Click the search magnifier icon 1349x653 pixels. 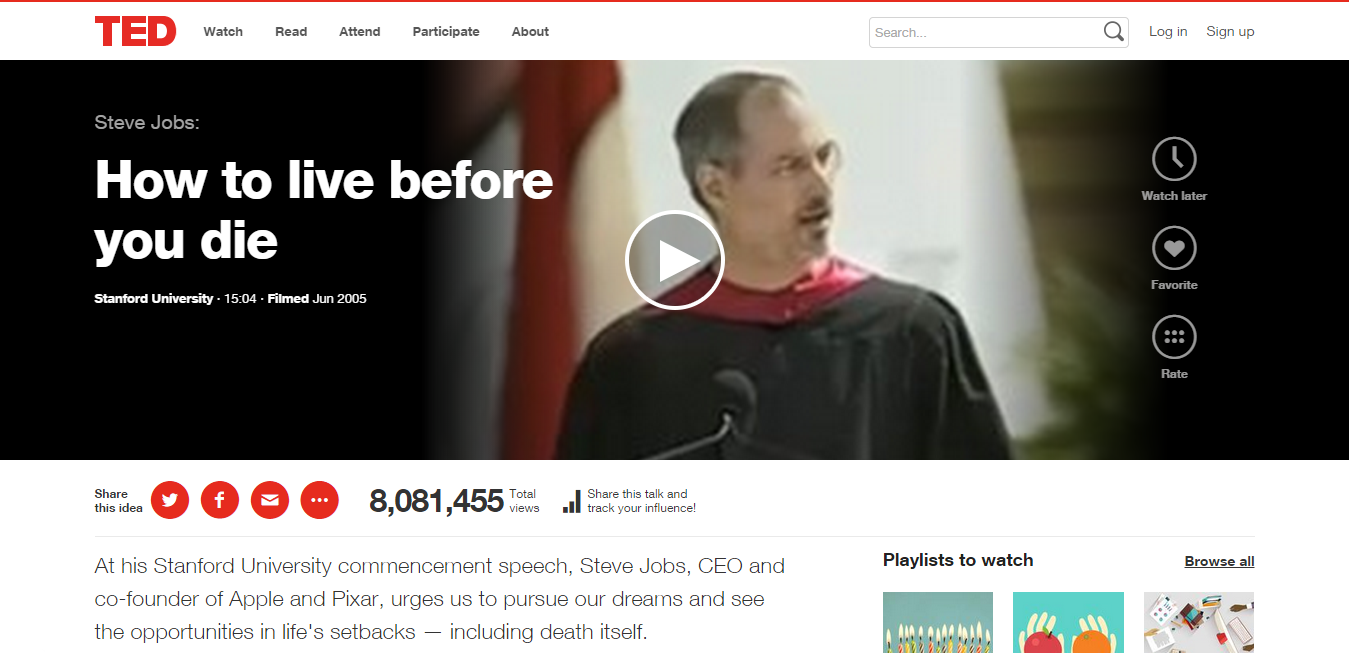coord(1114,32)
